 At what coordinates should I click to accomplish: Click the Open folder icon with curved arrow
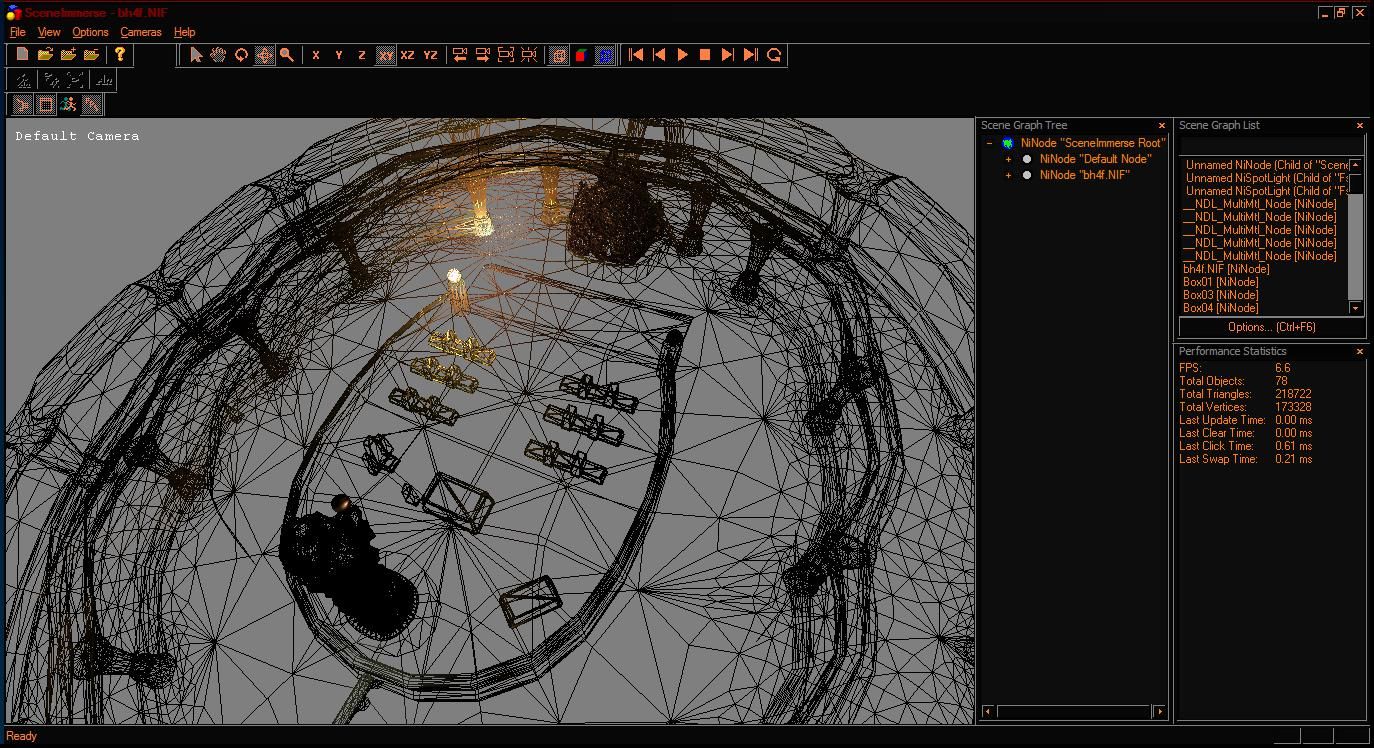coord(45,55)
